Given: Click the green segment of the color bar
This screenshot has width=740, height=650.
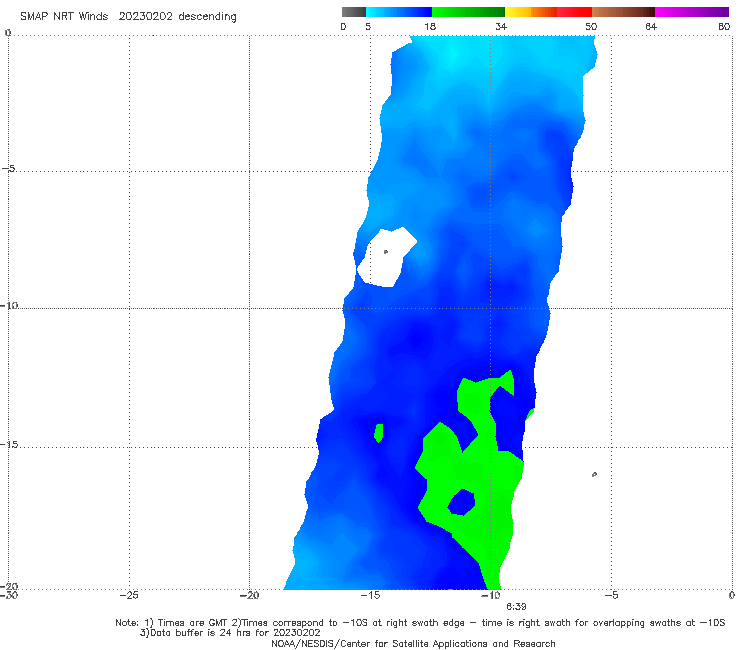Looking at the screenshot, I should coord(468,12).
